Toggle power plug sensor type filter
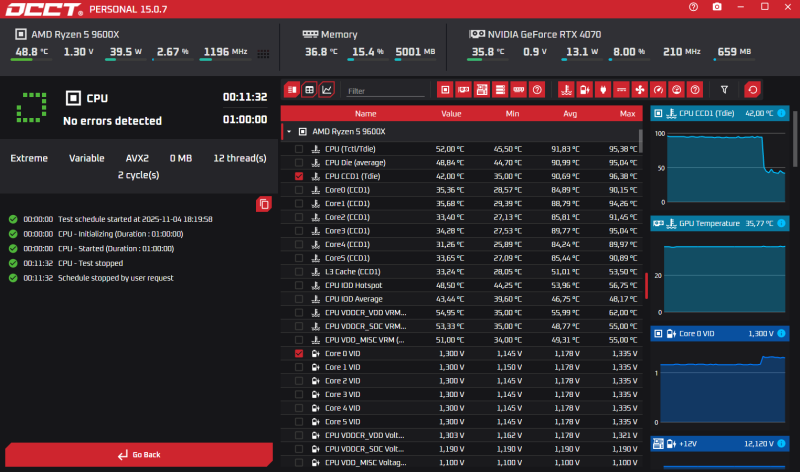 coord(603,90)
